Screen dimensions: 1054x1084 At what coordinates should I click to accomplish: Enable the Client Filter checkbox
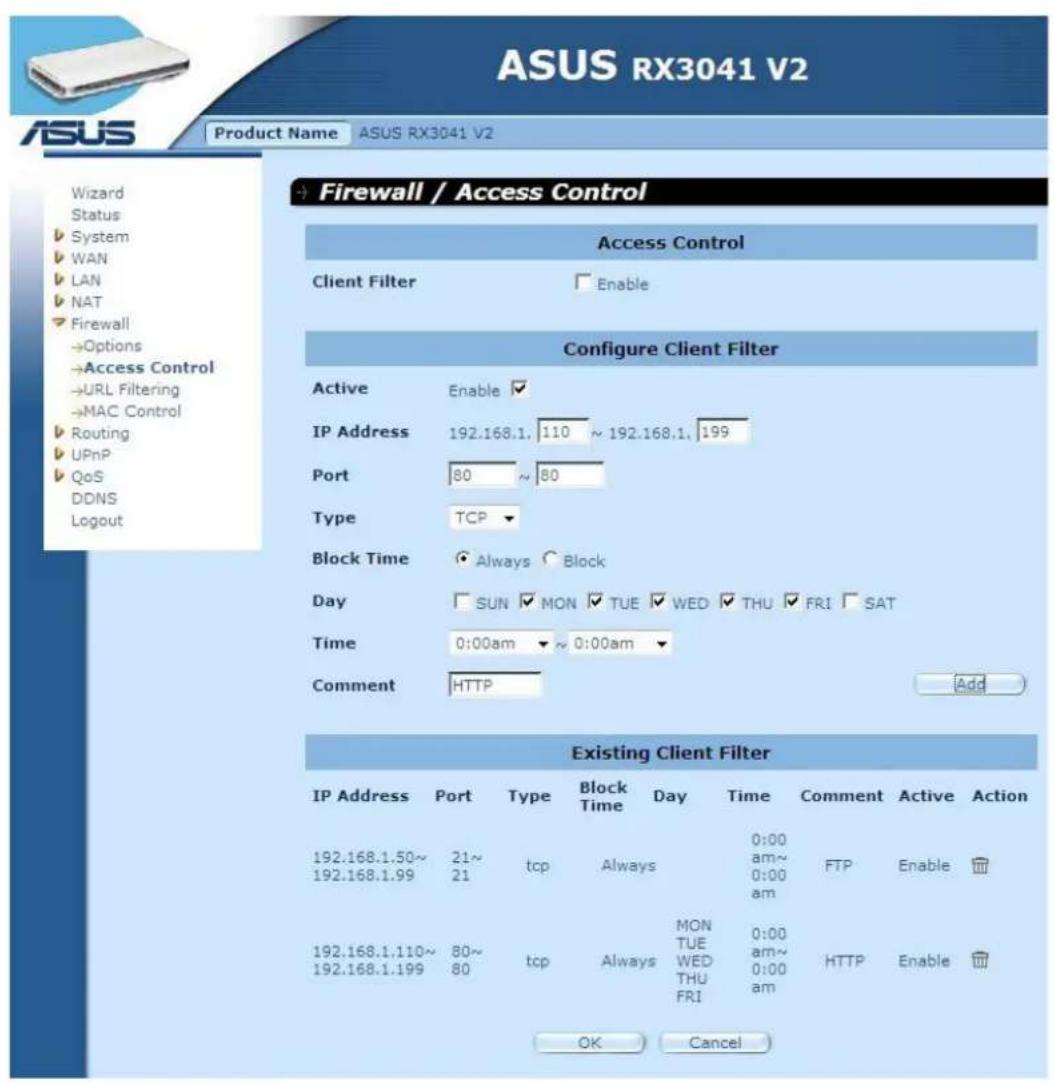(x=583, y=282)
